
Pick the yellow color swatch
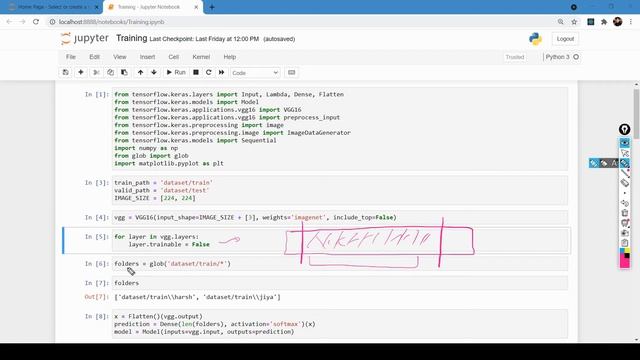[x=627, y=251]
